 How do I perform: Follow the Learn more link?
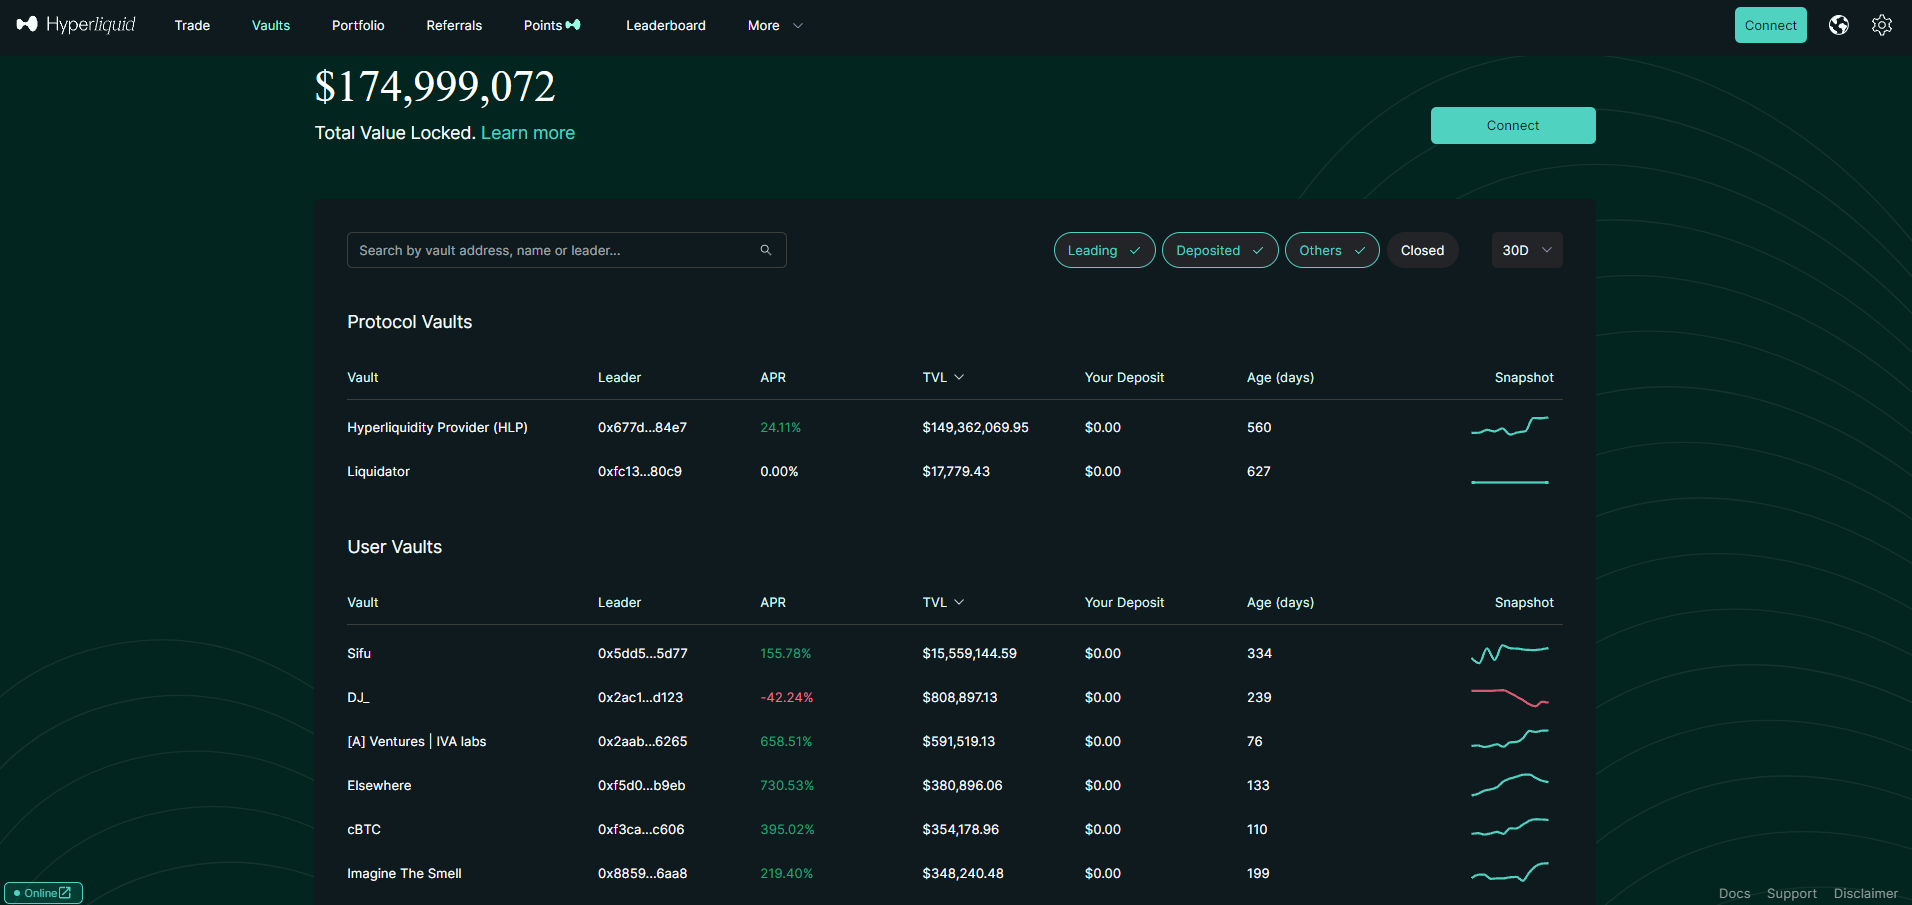(528, 133)
